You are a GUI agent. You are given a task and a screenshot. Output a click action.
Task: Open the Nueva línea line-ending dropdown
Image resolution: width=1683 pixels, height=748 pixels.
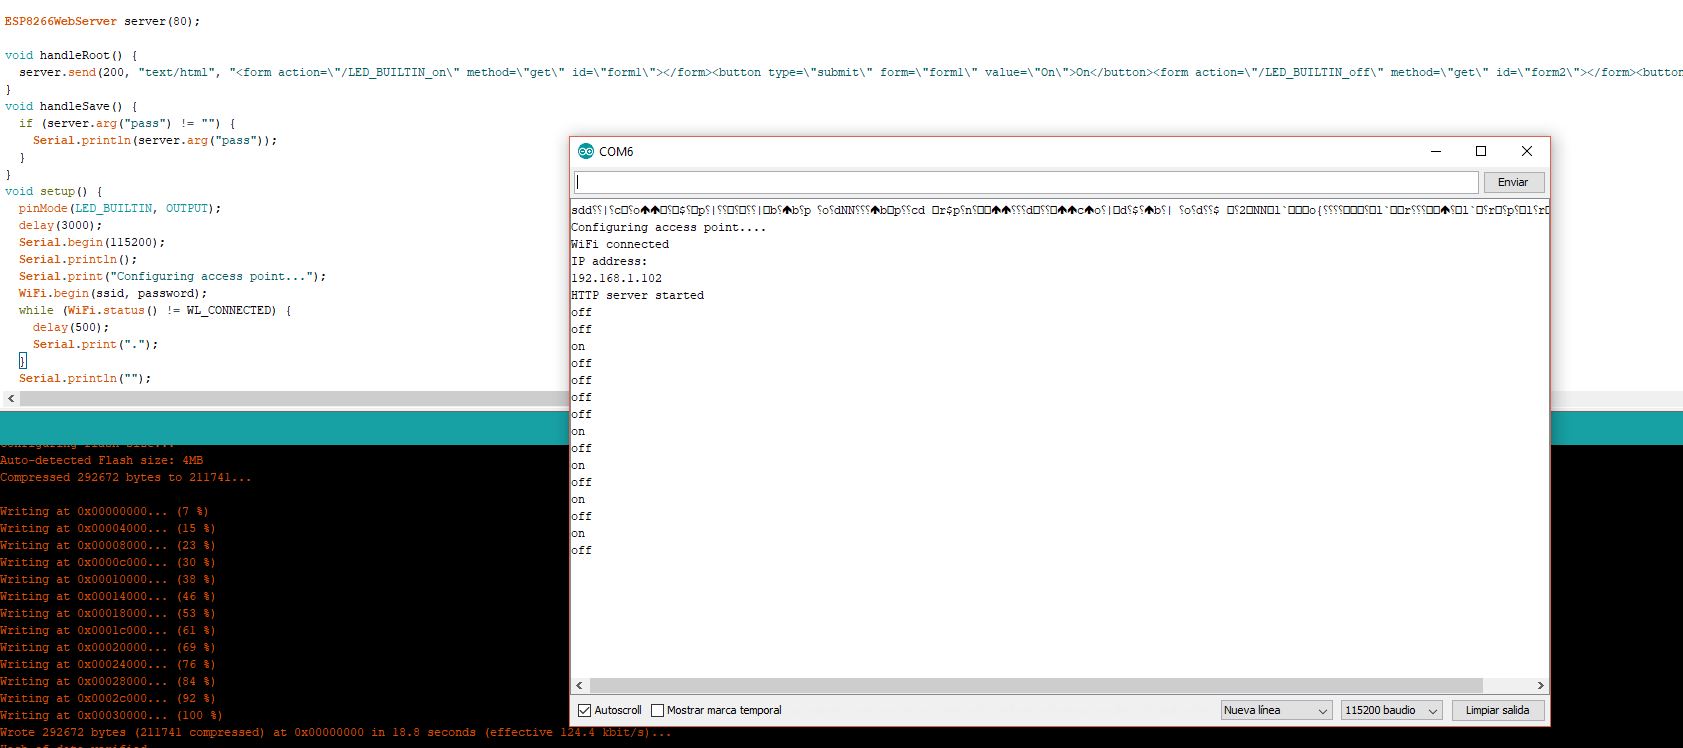(1277, 710)
